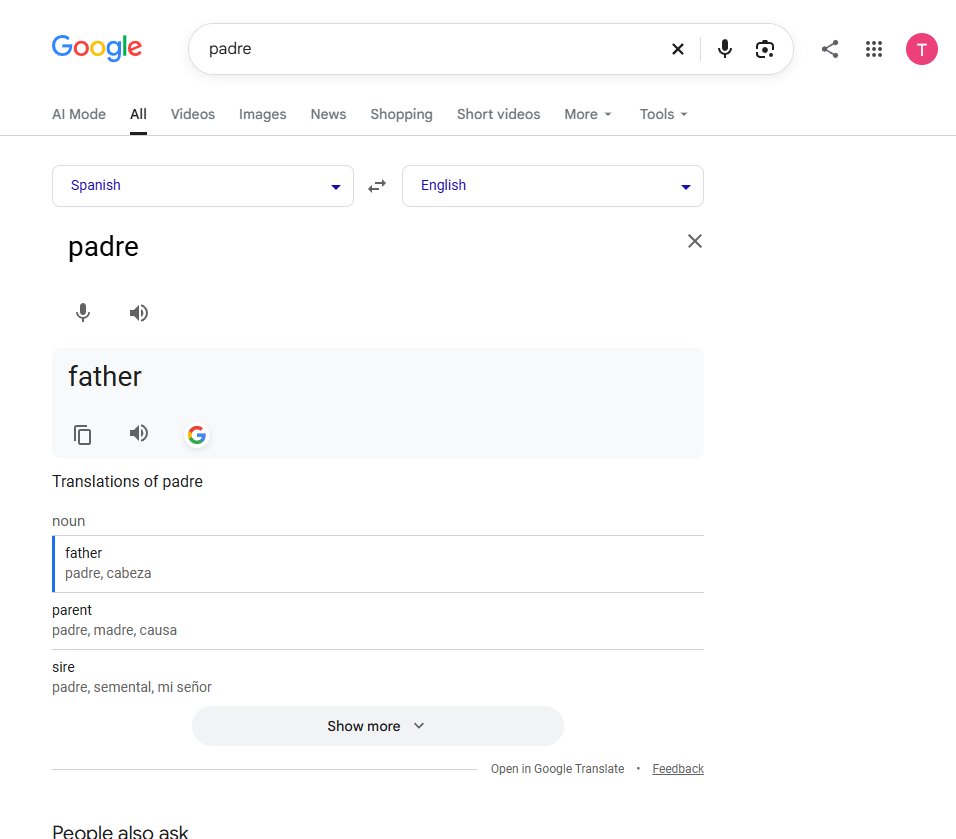Viewport: 956px width, 839px height.
Task: Click the Feedback link
Action: click(x=678, y=769)
